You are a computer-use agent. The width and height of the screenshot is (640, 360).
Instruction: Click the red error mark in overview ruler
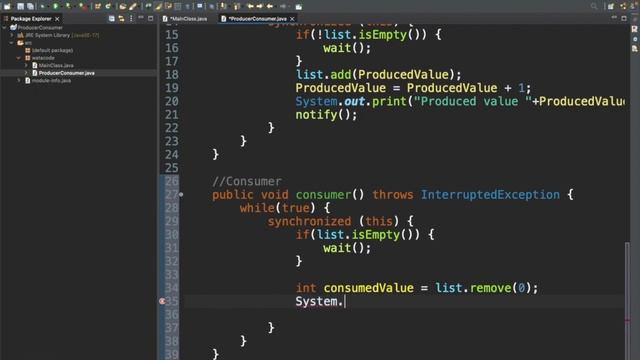[627, 320]
